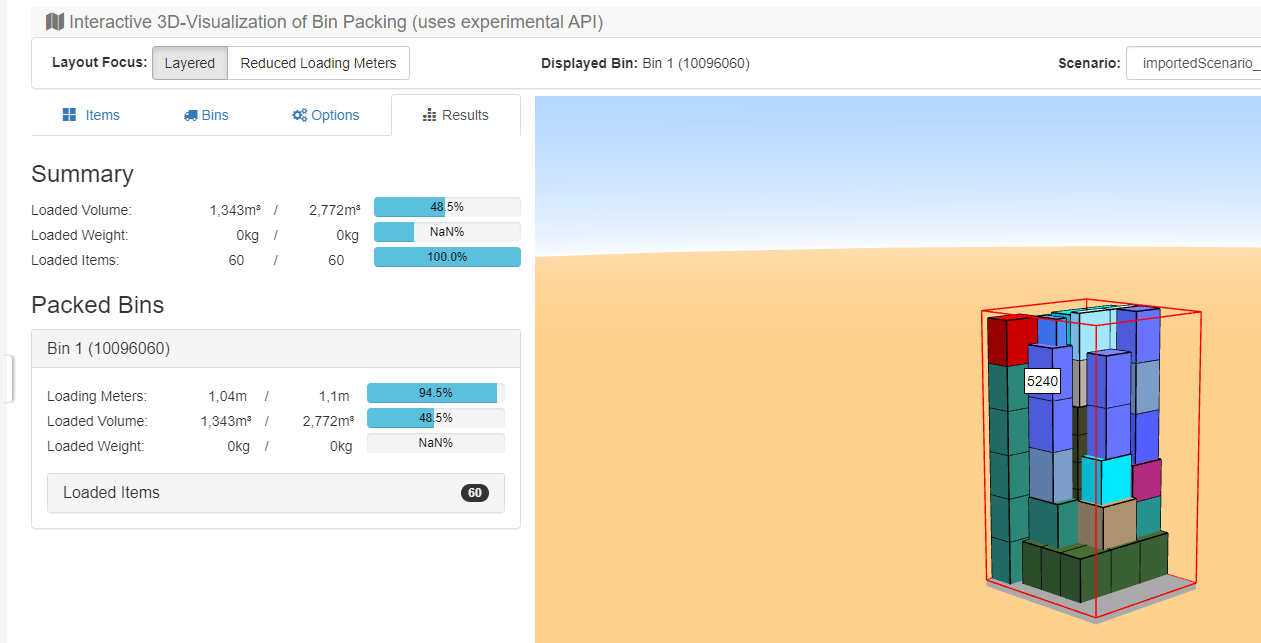Click the 5240 label in the 3D view
1261x643 pixels.
(1042, 381)
